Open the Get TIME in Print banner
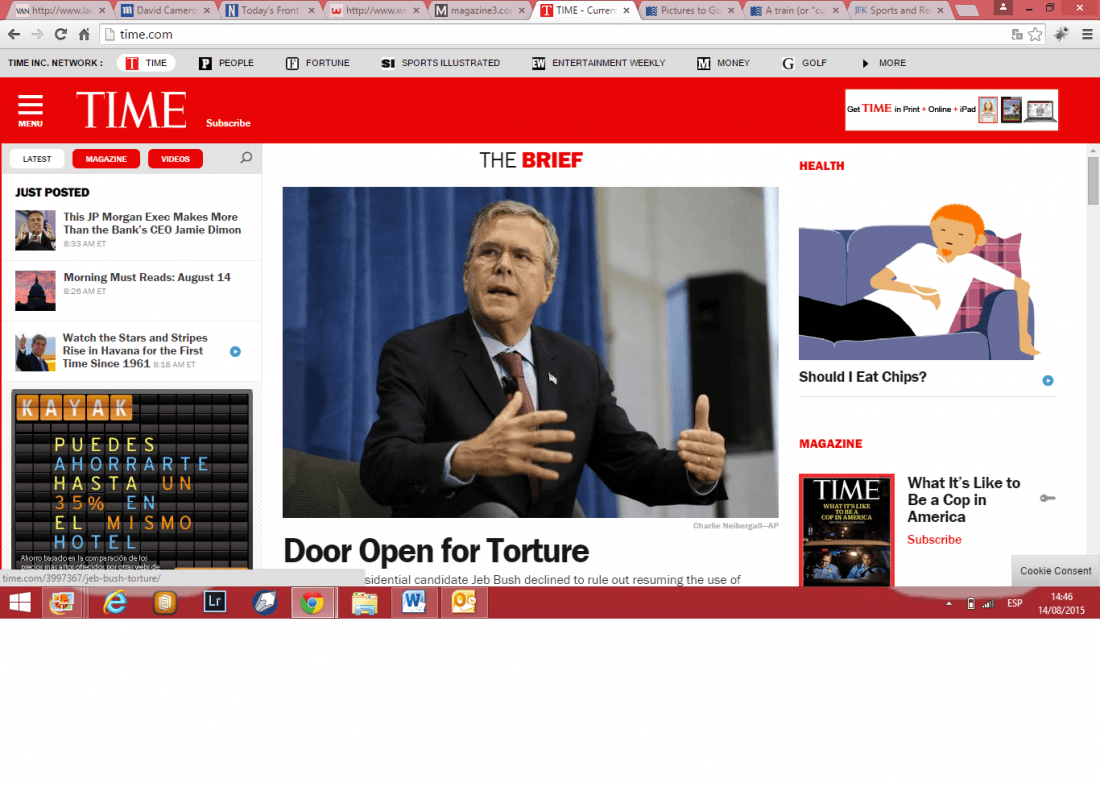 (951, 109)
